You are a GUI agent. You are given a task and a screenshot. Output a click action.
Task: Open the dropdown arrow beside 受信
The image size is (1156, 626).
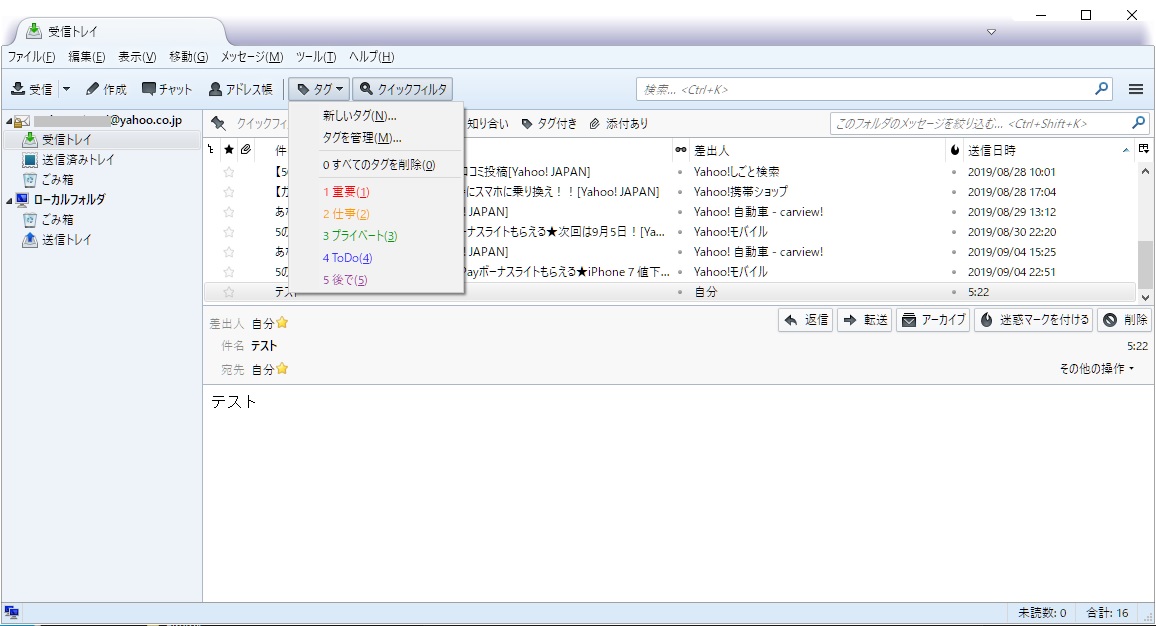pyautogui.click(x=67, y=89)
